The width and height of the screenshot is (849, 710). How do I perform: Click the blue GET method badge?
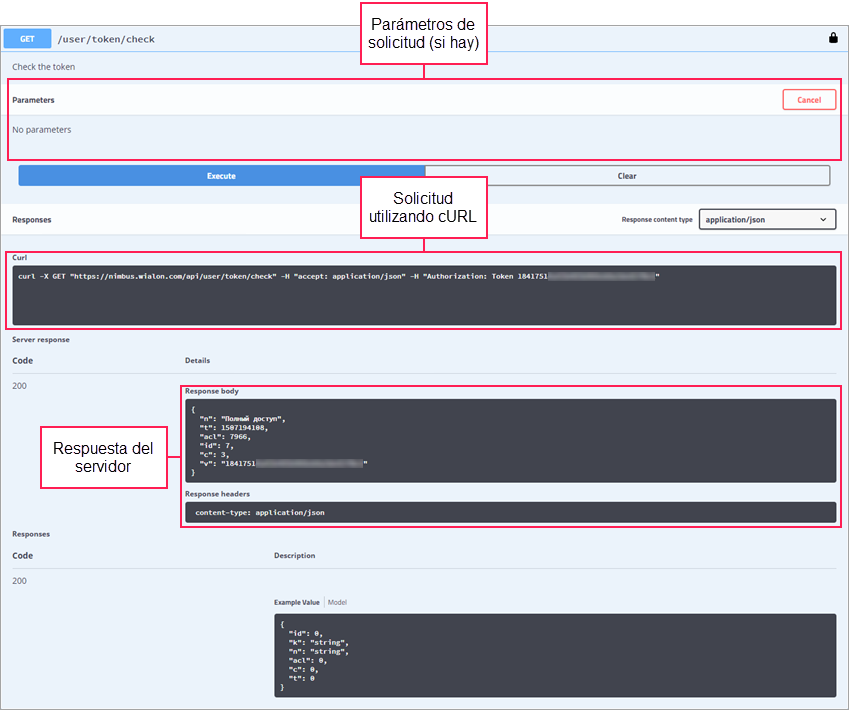tap(27, 39)
